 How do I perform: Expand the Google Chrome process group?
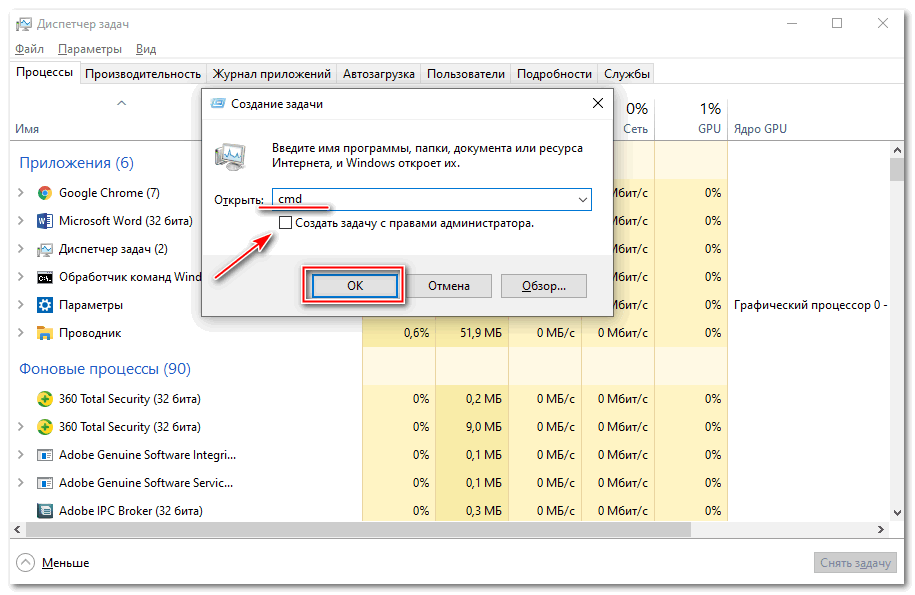click(22, 193)
